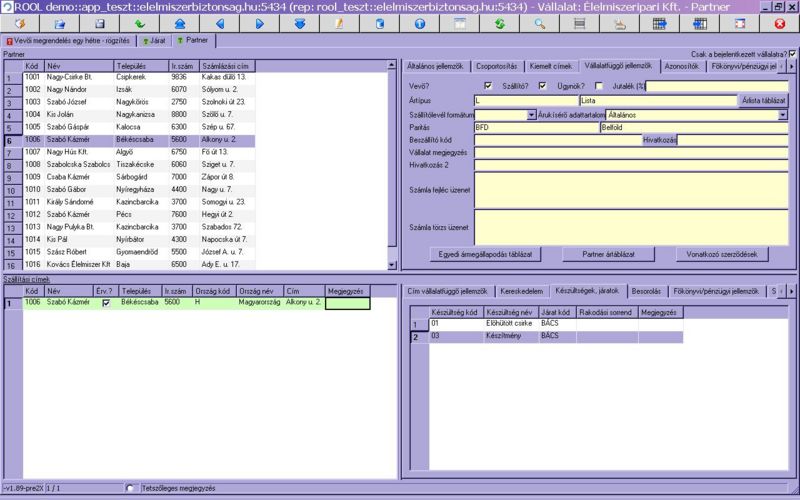Click the red exit toolbar icon
Screen dimensions: 800x500
tap(779, 22)
